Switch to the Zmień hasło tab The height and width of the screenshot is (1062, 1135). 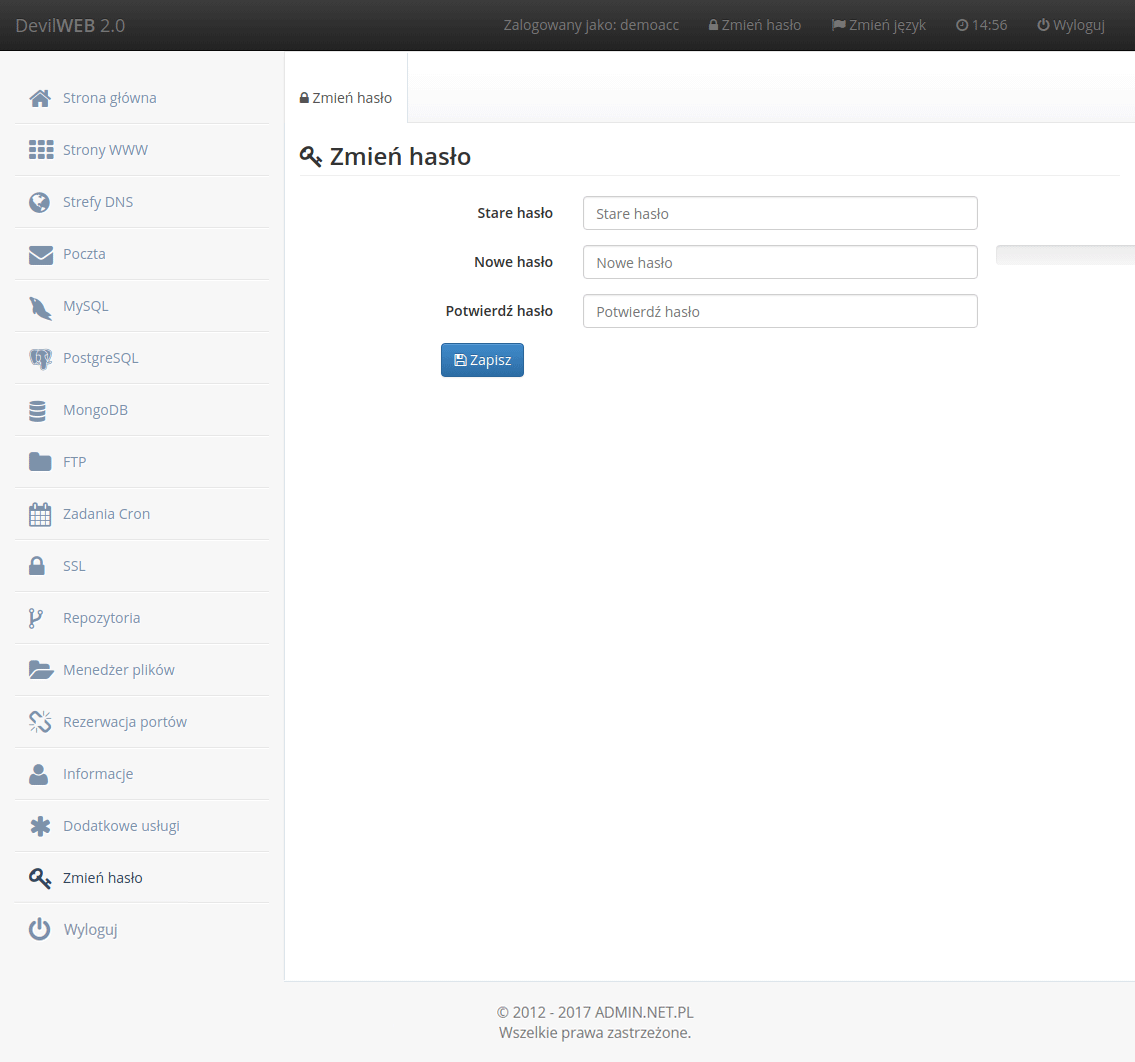point(346,98)
